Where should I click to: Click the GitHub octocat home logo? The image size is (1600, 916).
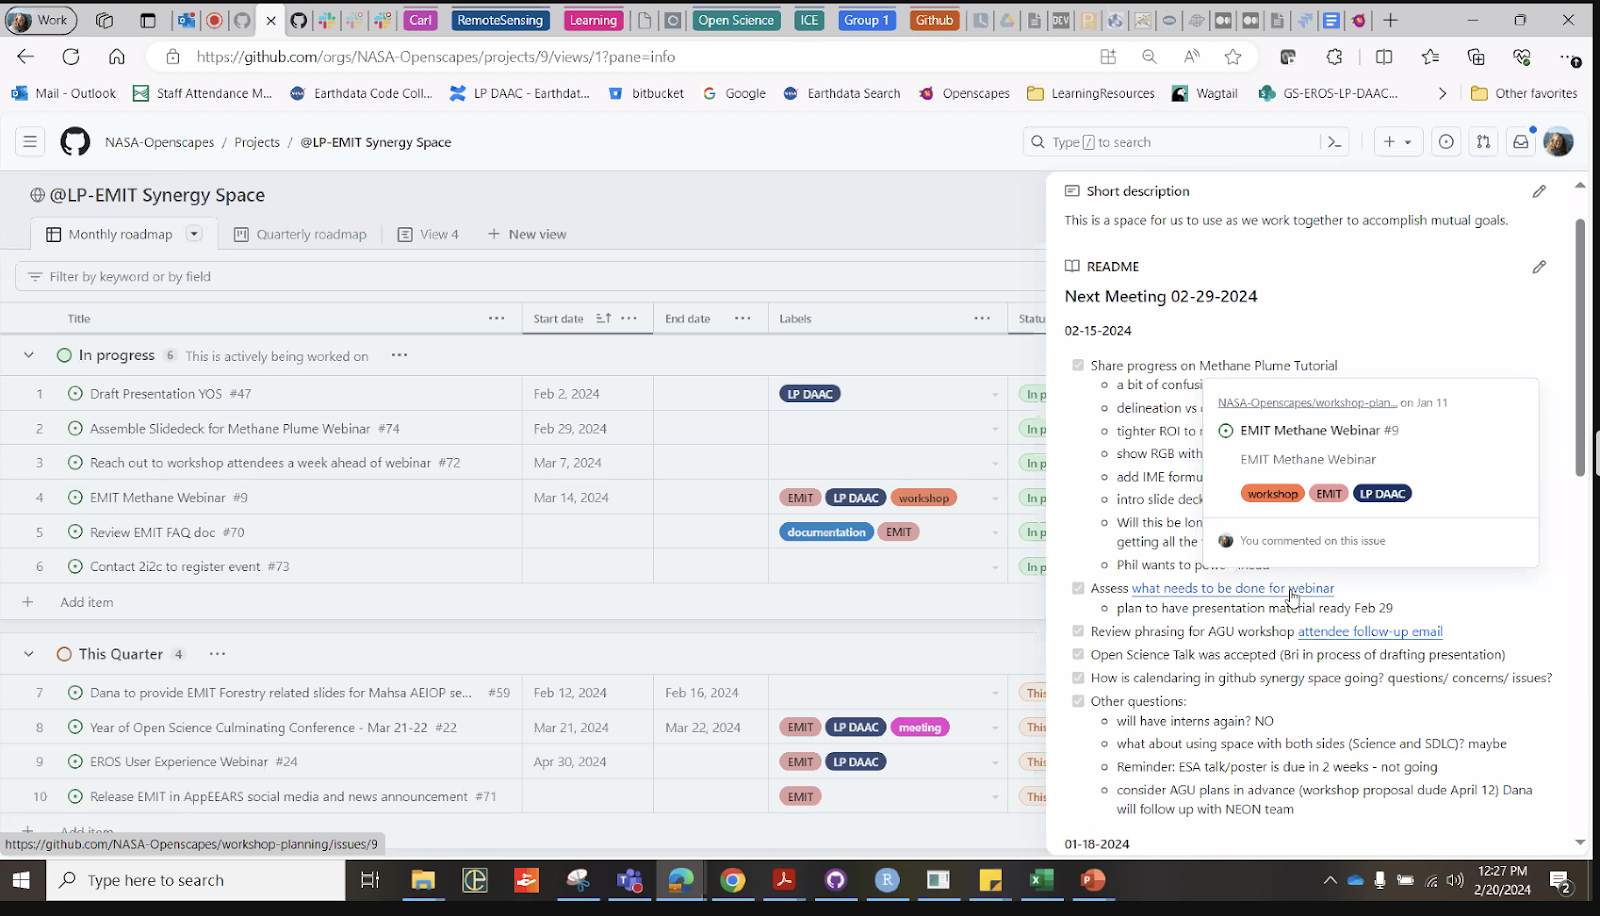click(74, 141)
